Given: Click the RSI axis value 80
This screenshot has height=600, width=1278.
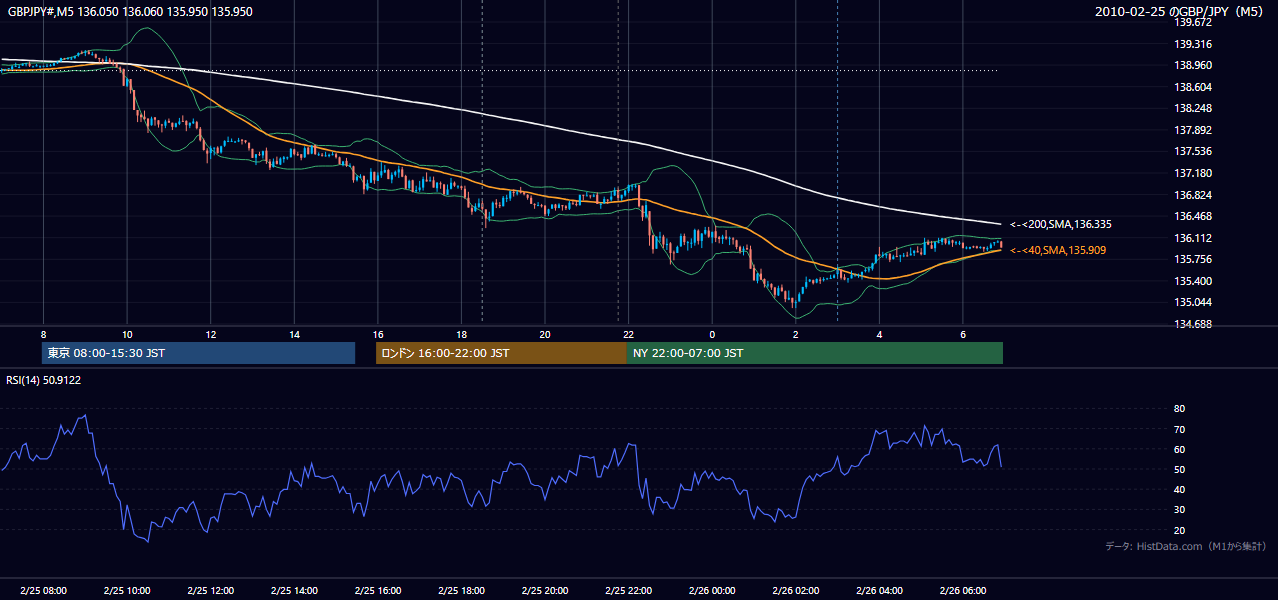Looking at the screenshot, I should [x=1180, y=409].
